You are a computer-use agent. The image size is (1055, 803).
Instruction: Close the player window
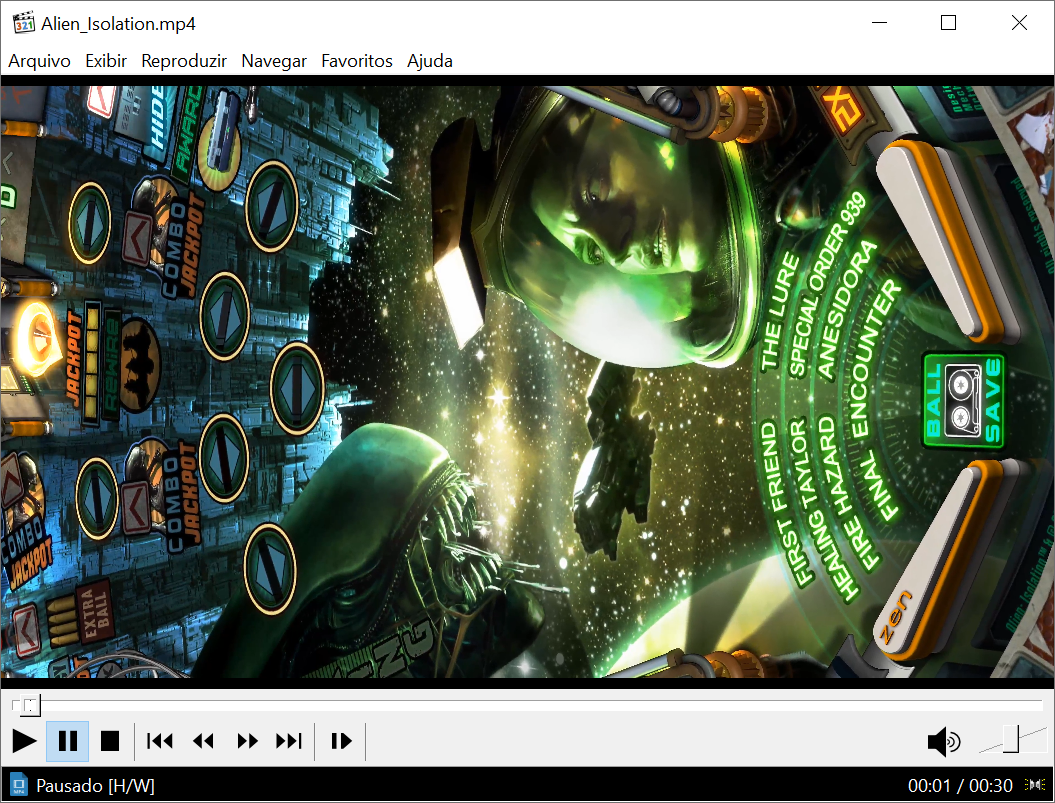(x=1019, y=23)
